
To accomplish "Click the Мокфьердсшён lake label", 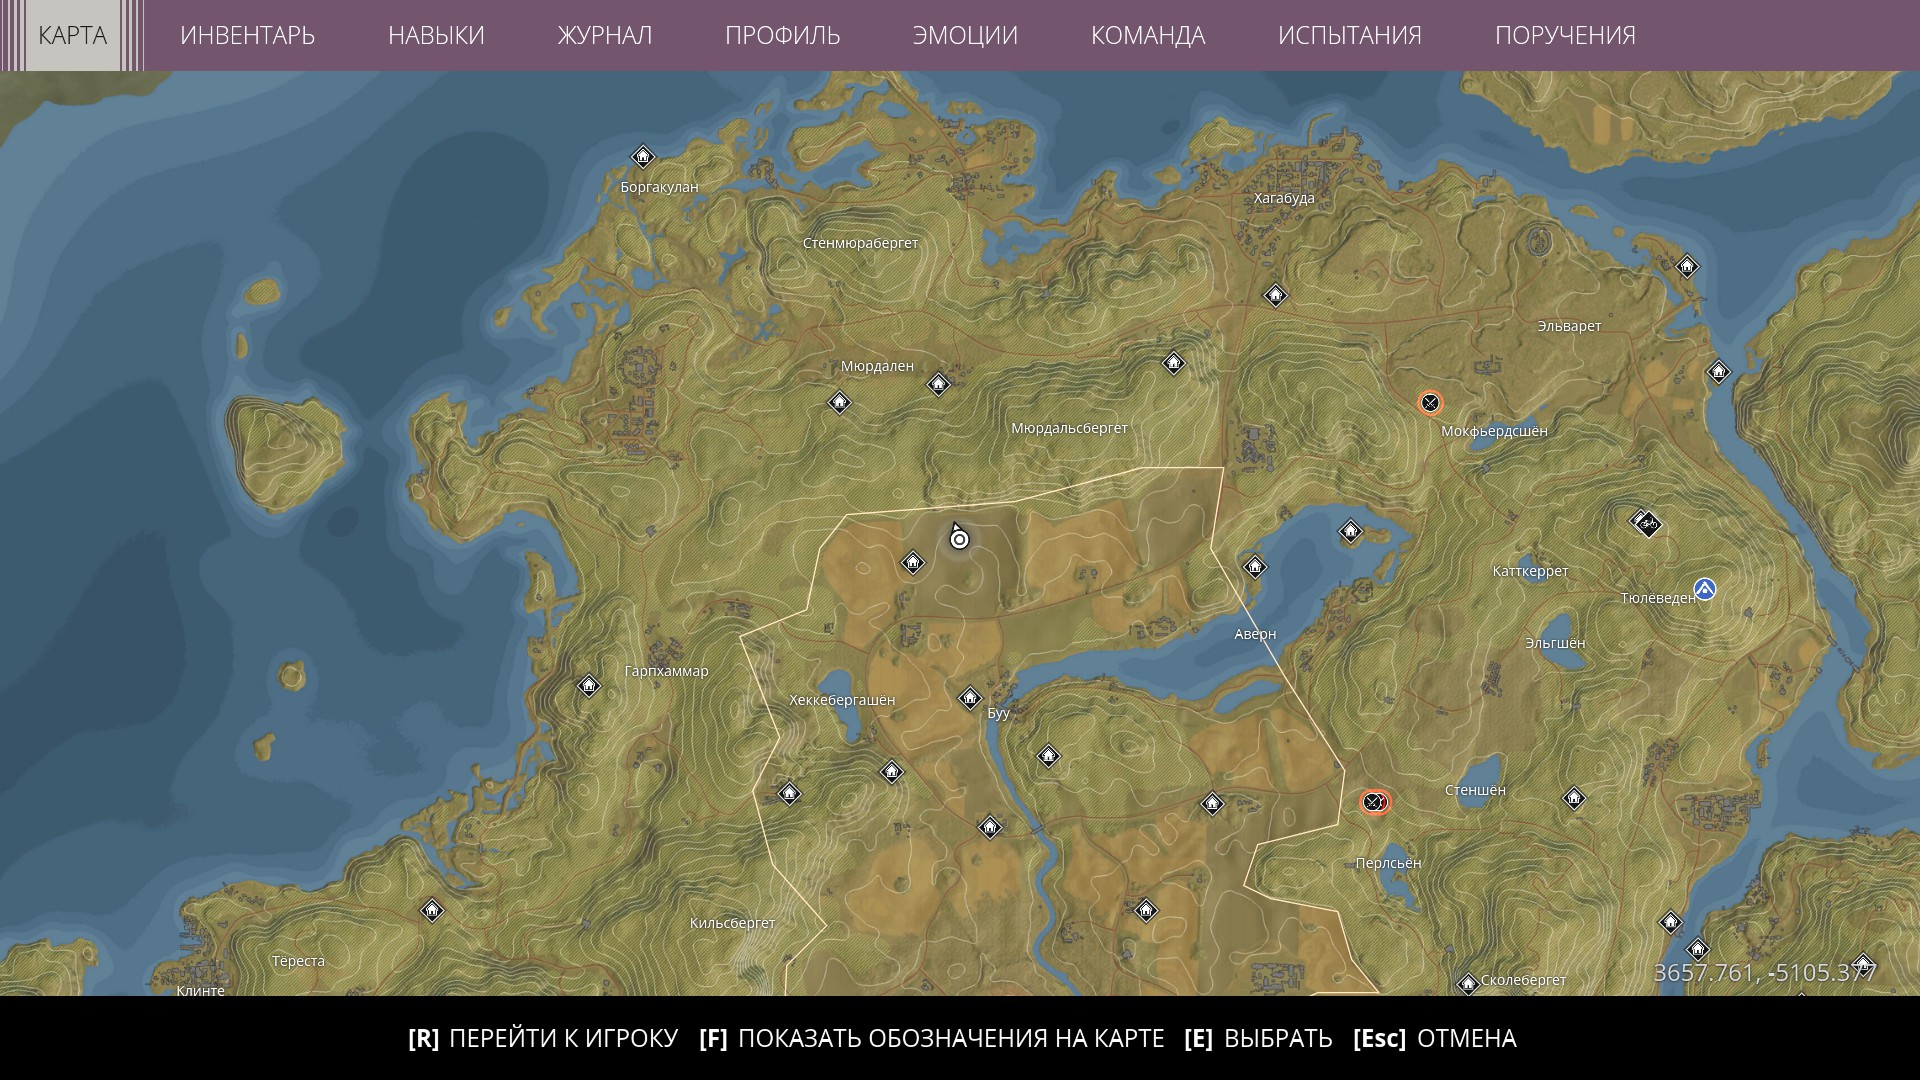I will tap(1494, 431).
